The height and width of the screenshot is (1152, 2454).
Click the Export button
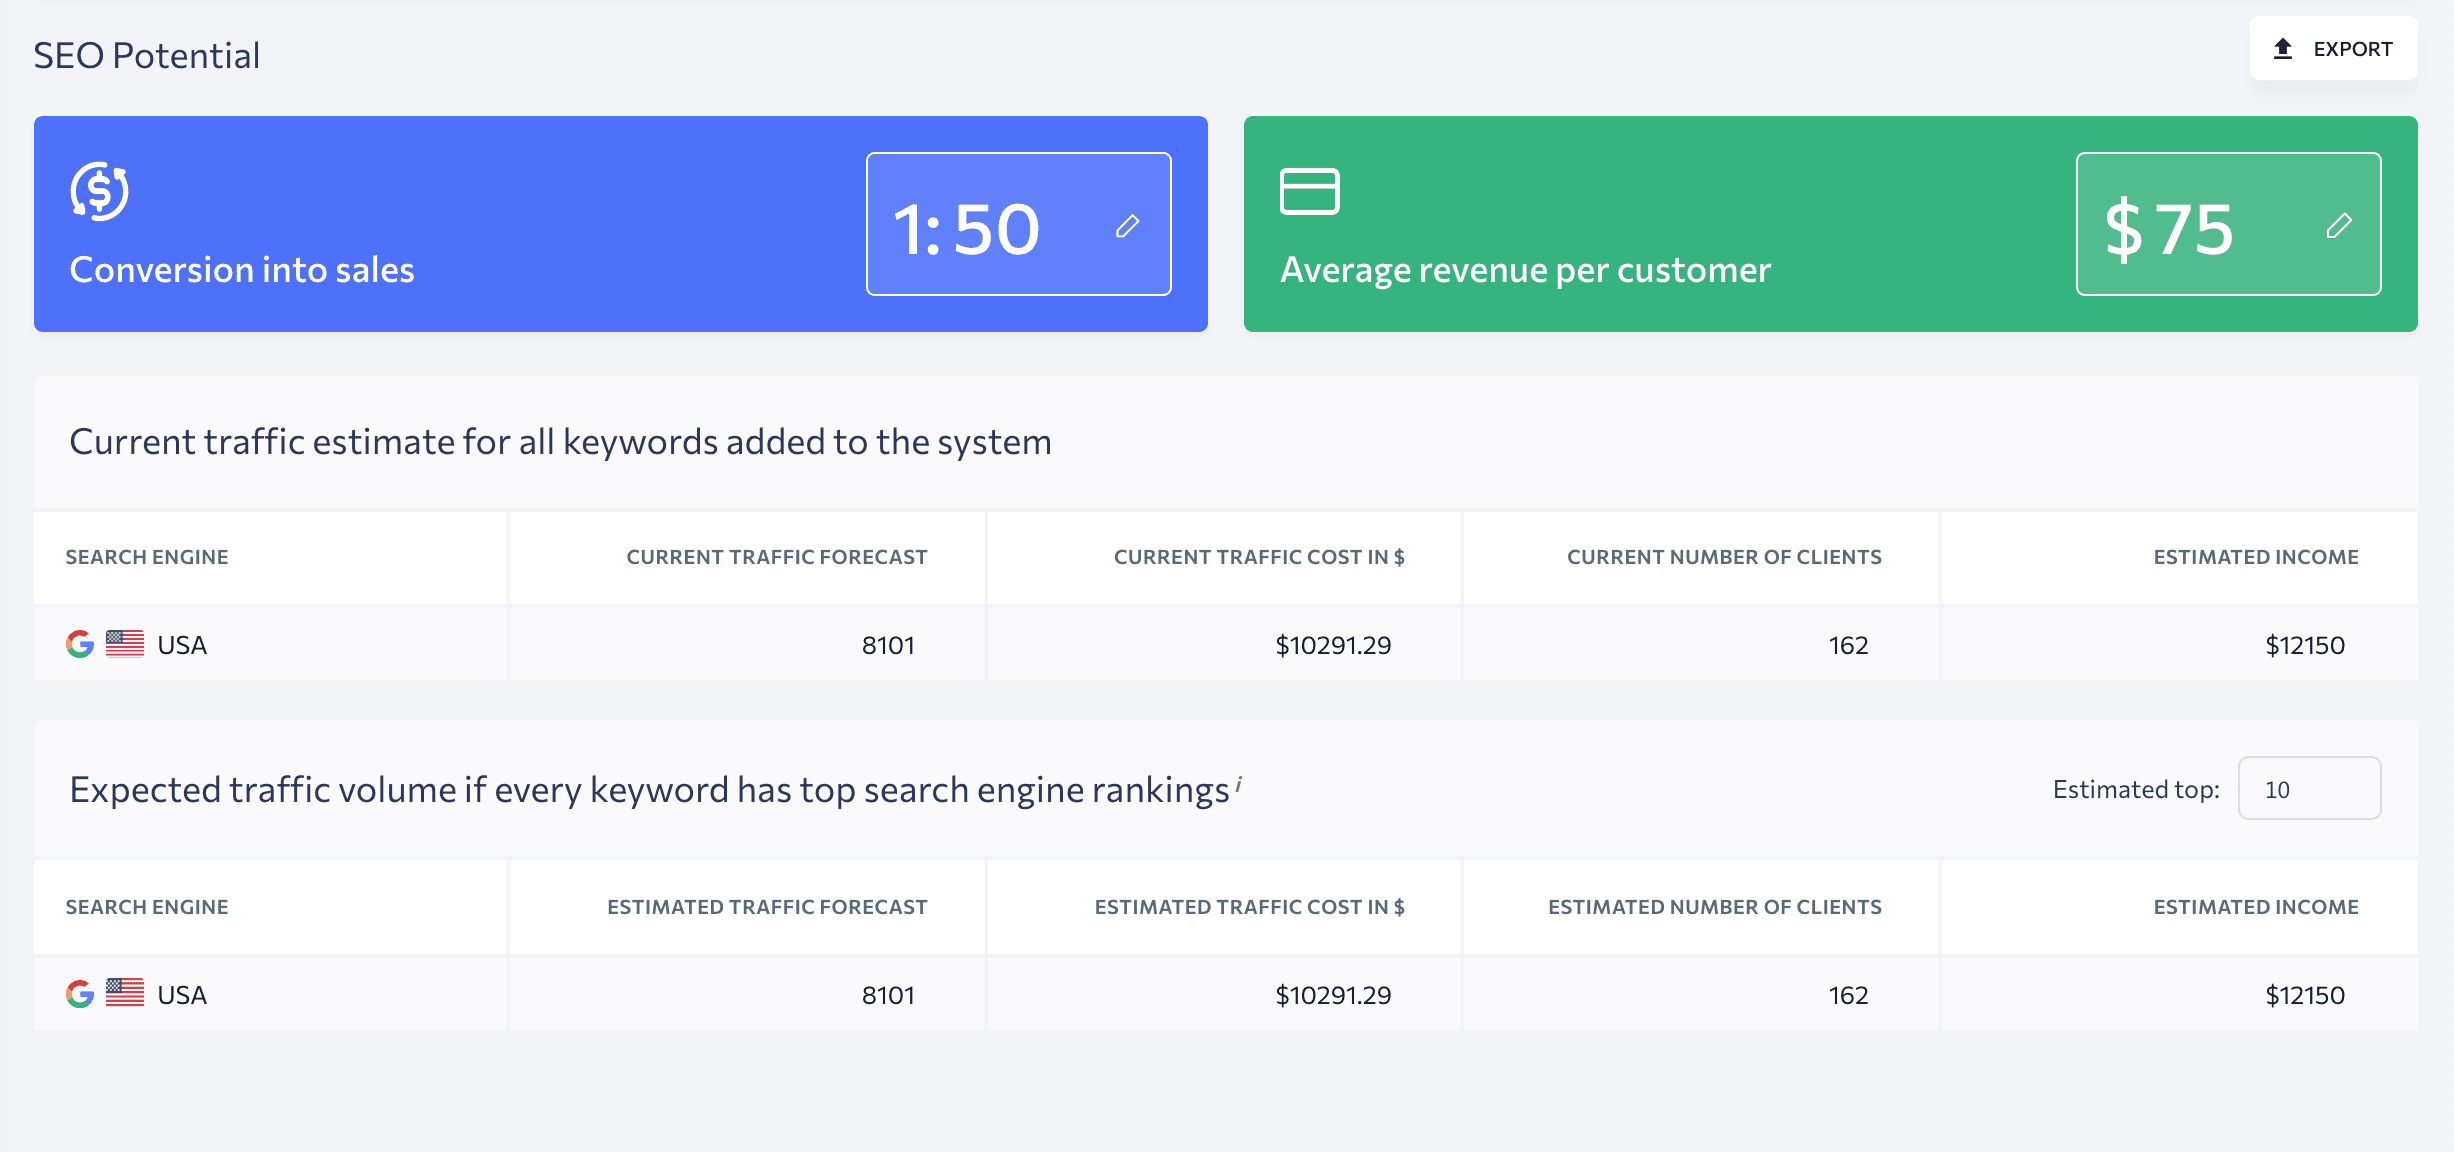coord(2333,48)
